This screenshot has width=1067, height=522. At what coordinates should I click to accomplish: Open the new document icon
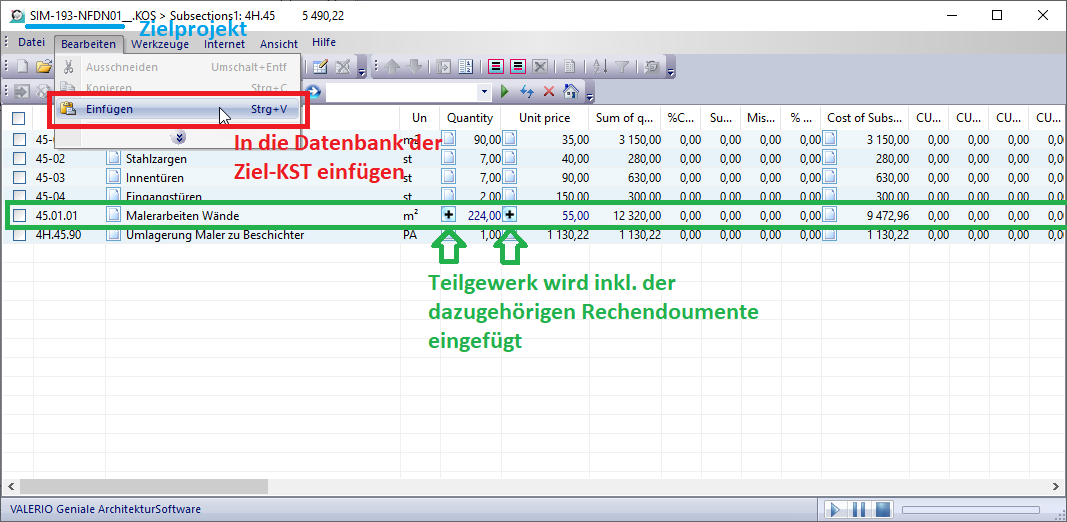(x=22, y=67)
